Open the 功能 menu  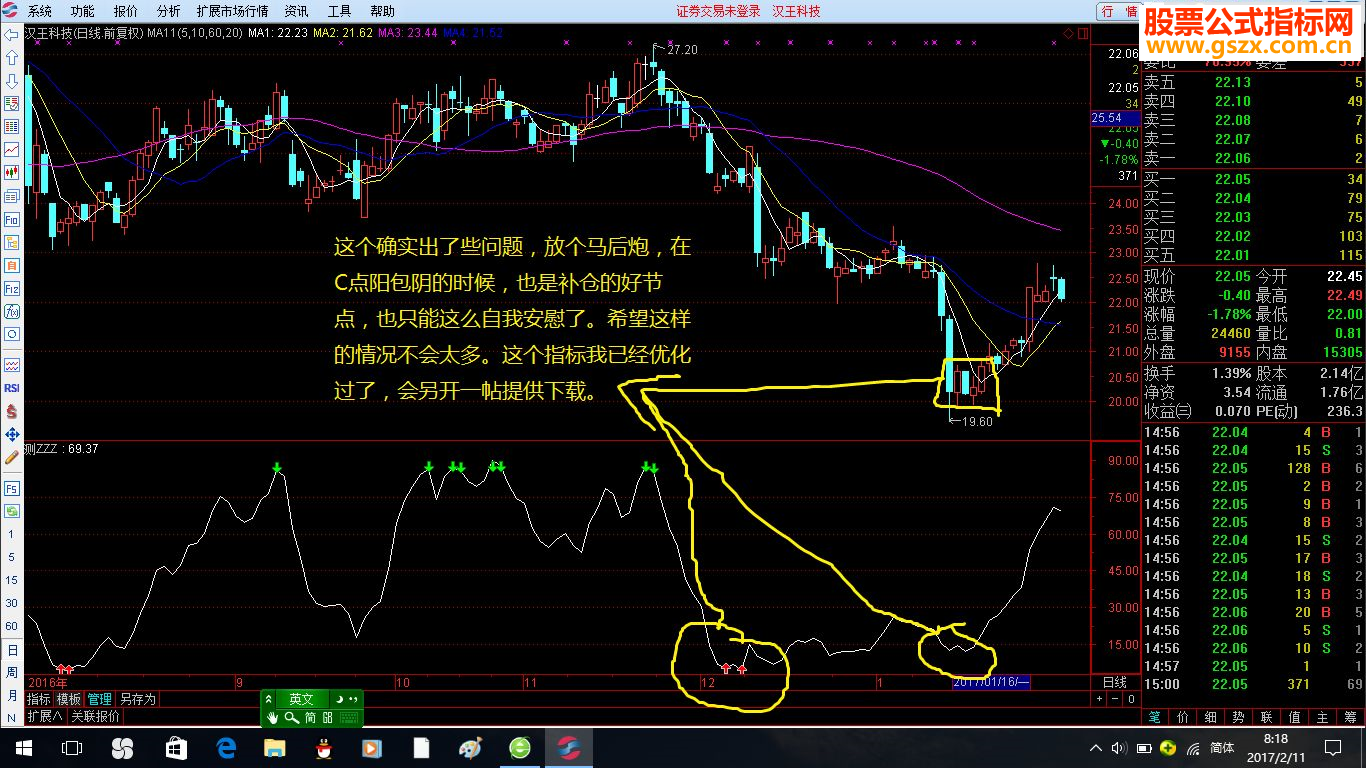[82, 11]
